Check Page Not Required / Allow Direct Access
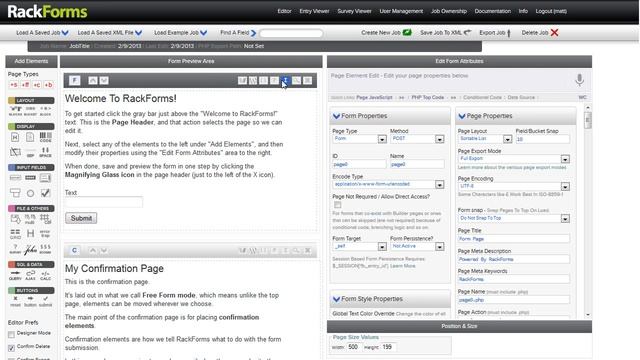Viewport: 640px width, 360px height. click(x=338, y=204)
